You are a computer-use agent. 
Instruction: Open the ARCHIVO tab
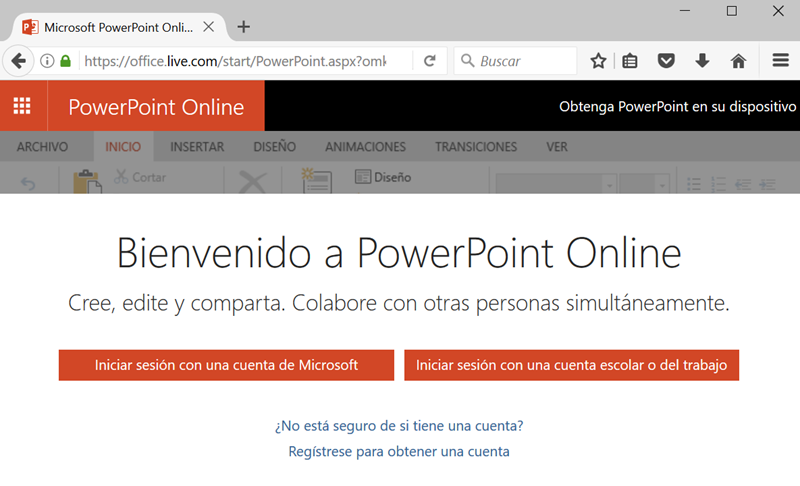[x=42, y=147]
